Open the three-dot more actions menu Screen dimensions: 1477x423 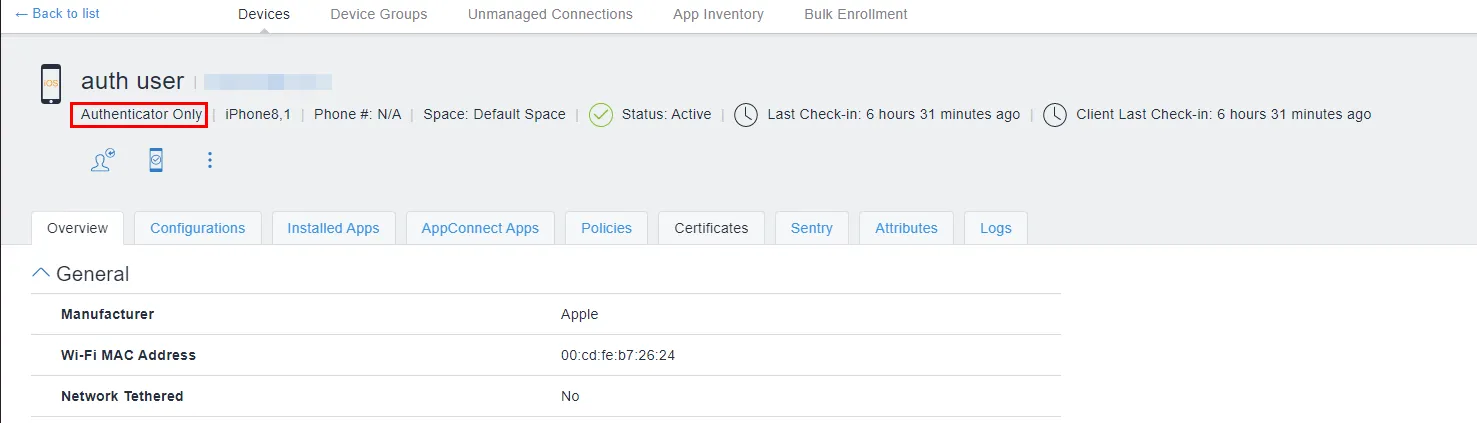coord(210,160)
